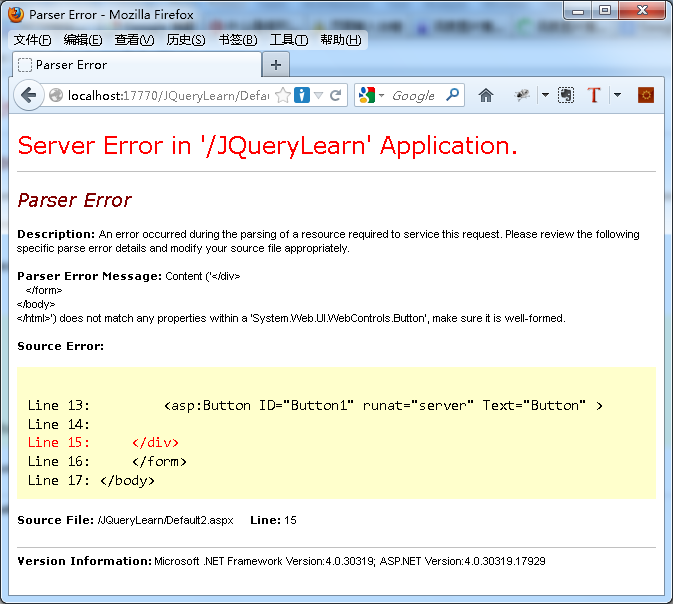Open the dropdown arrow next to red T icon
Image resolution: width=673 pixels, height=604 pixels.
617,96
